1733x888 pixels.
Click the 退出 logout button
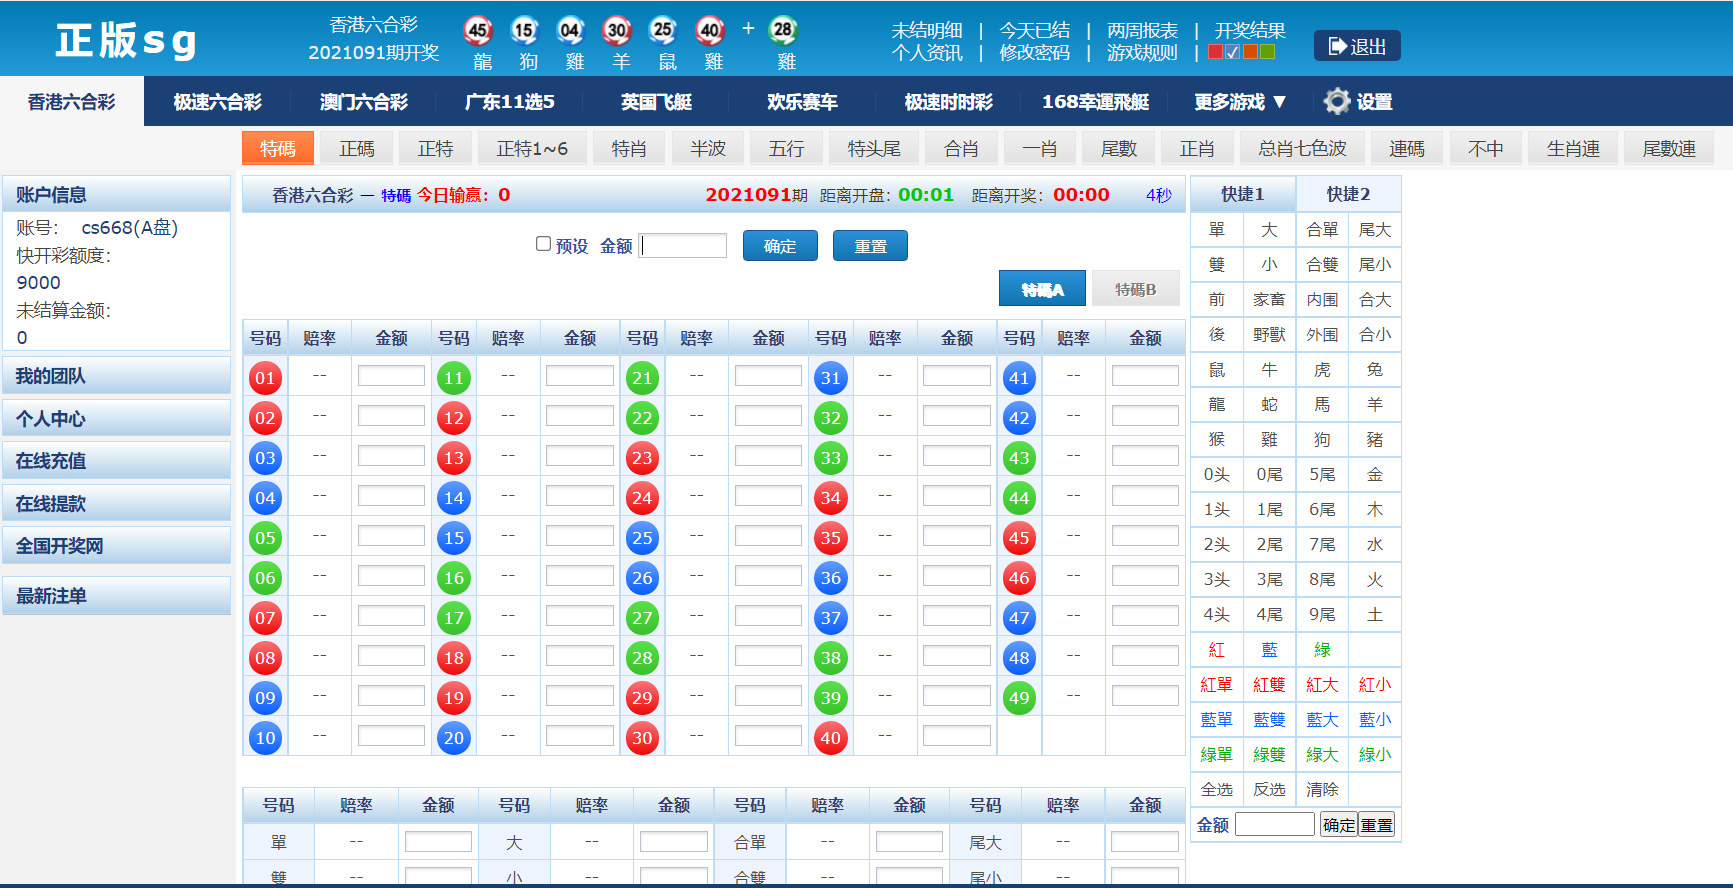tap(1356, 46)
